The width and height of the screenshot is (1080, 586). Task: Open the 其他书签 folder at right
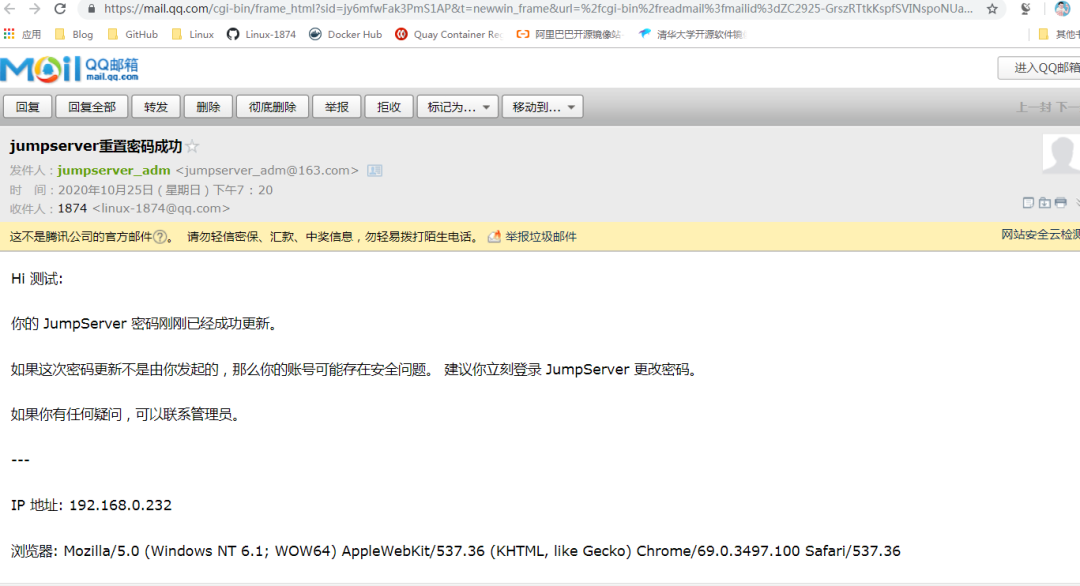pos(1059,34)
